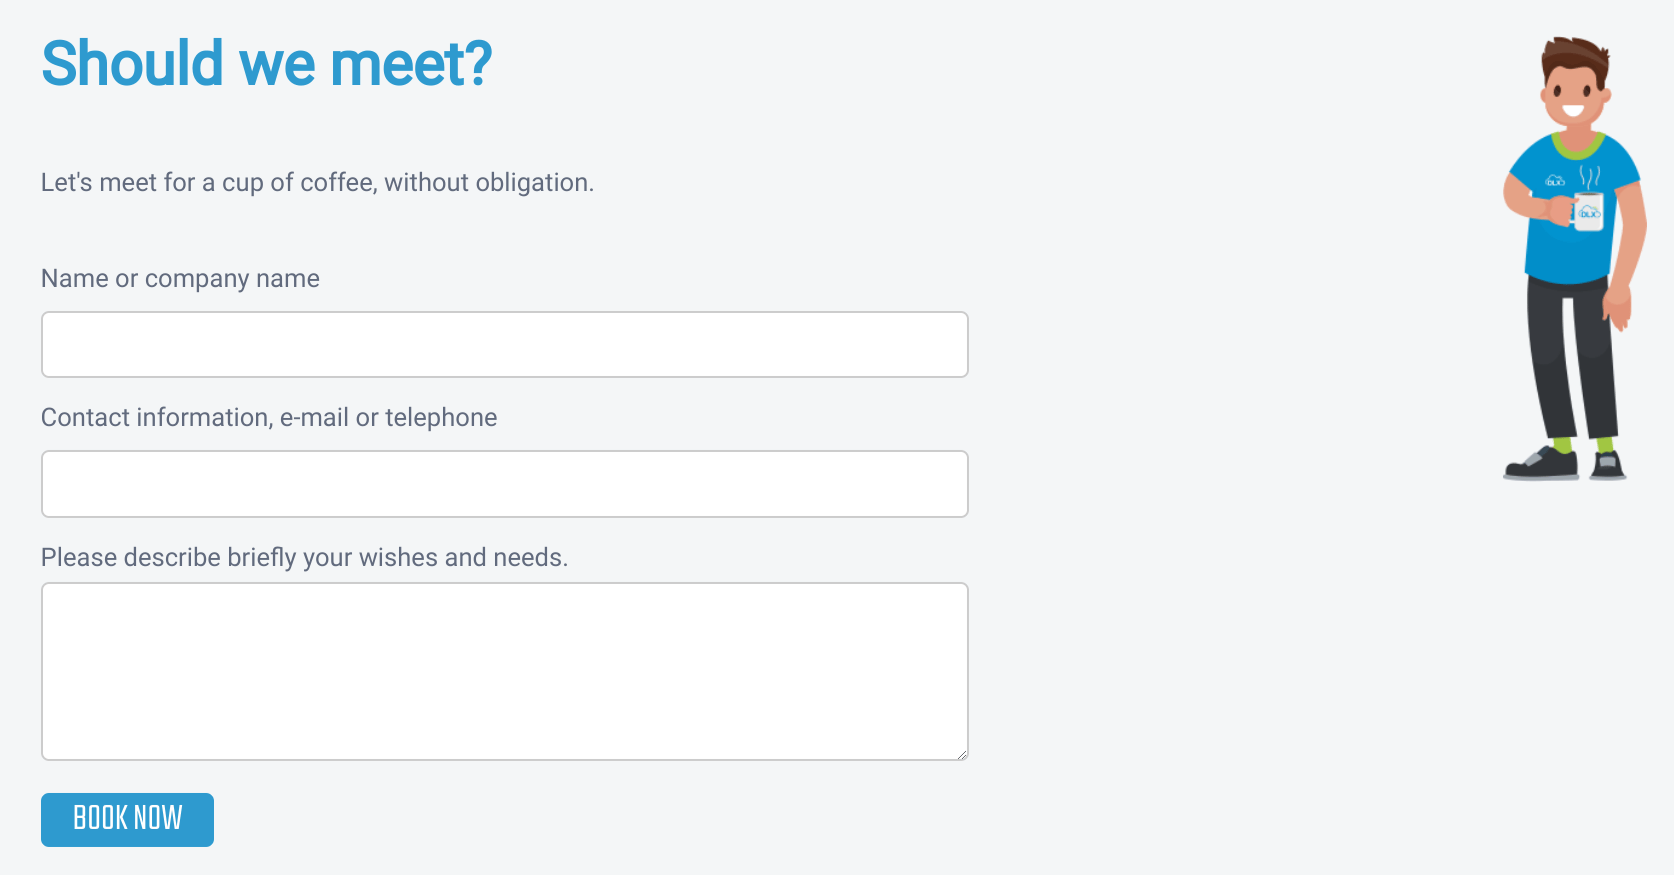Grab the textarea resize handle corner

(962, 754)
